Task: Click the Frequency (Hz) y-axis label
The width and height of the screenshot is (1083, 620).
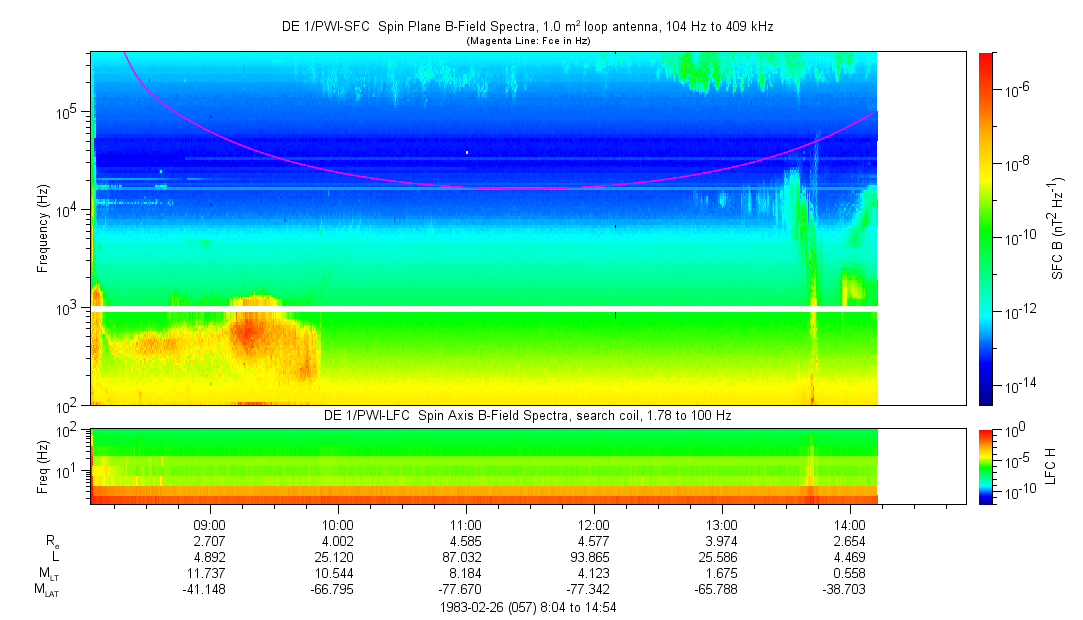Action: point(43,228)
